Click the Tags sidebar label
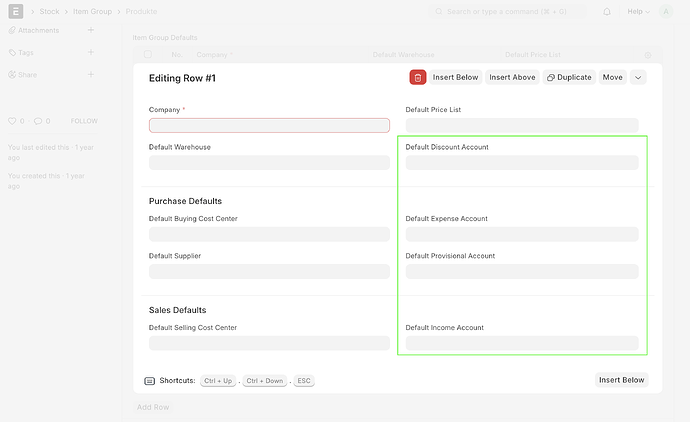 coord(26,52)
